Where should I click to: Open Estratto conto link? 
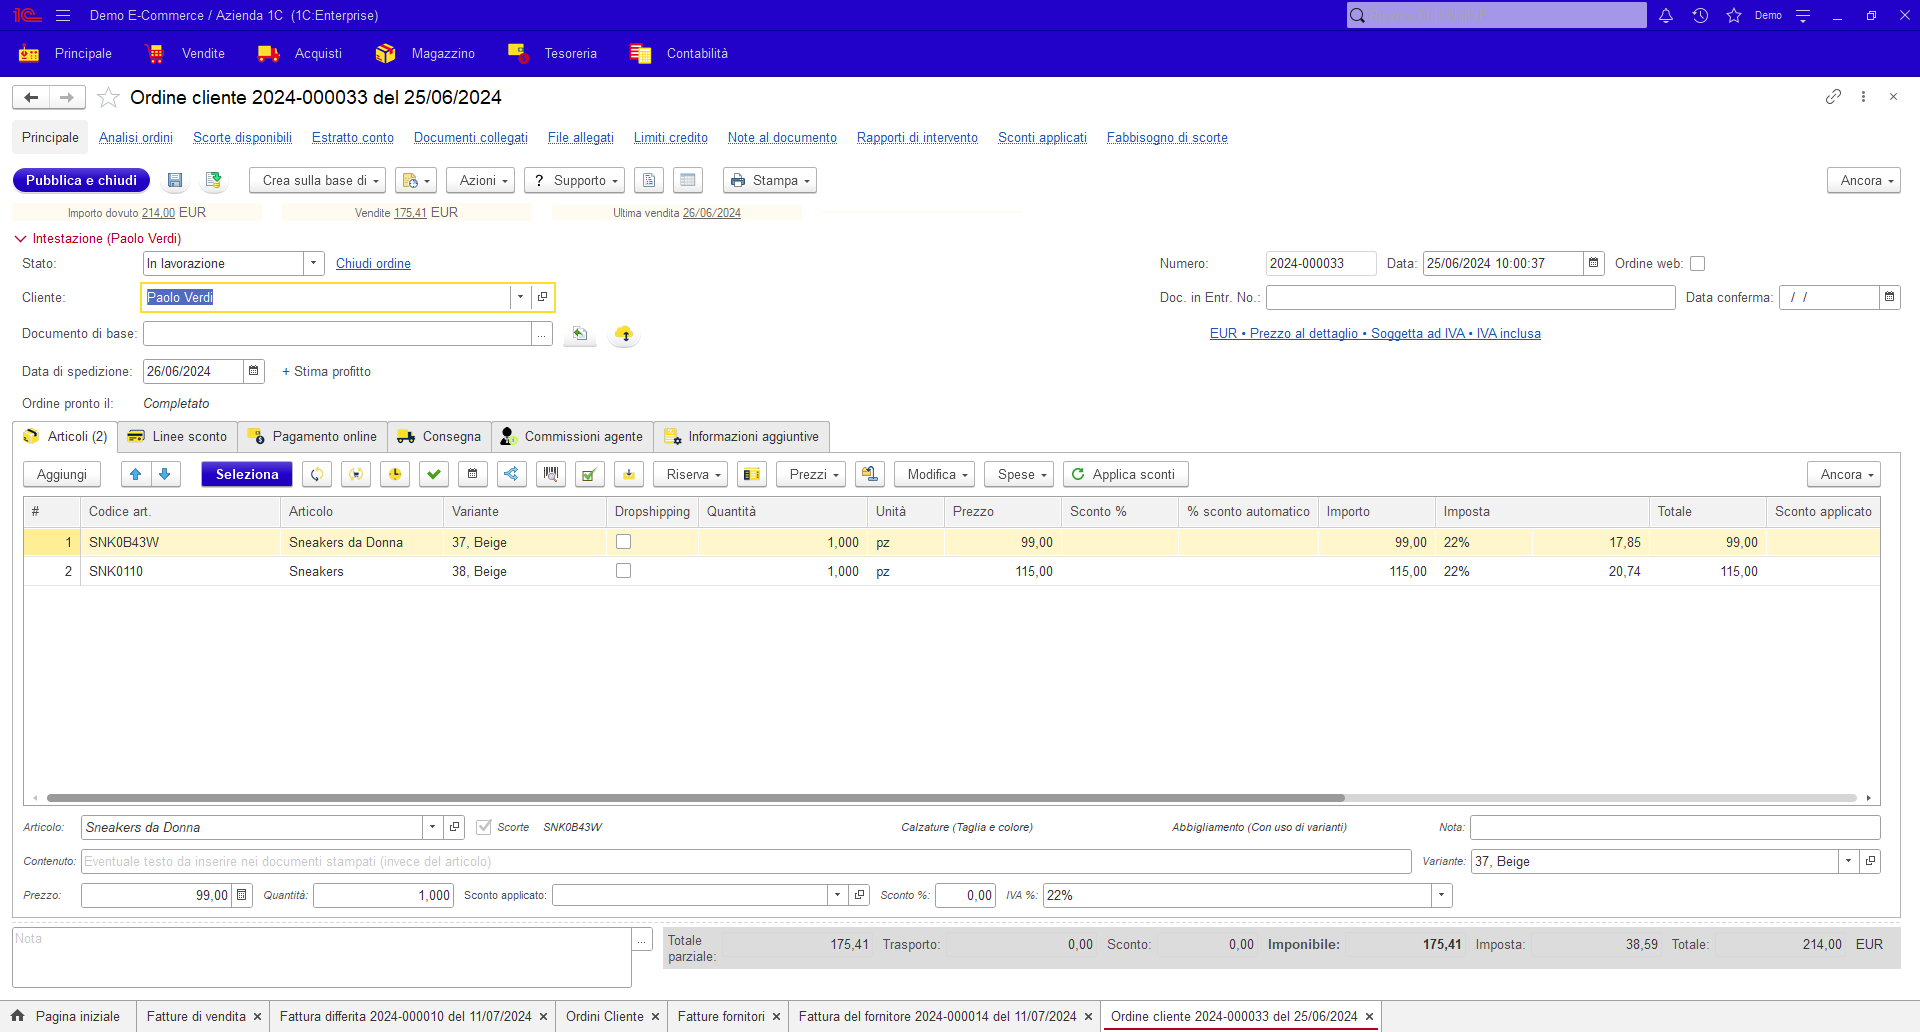tap(353, 138)
